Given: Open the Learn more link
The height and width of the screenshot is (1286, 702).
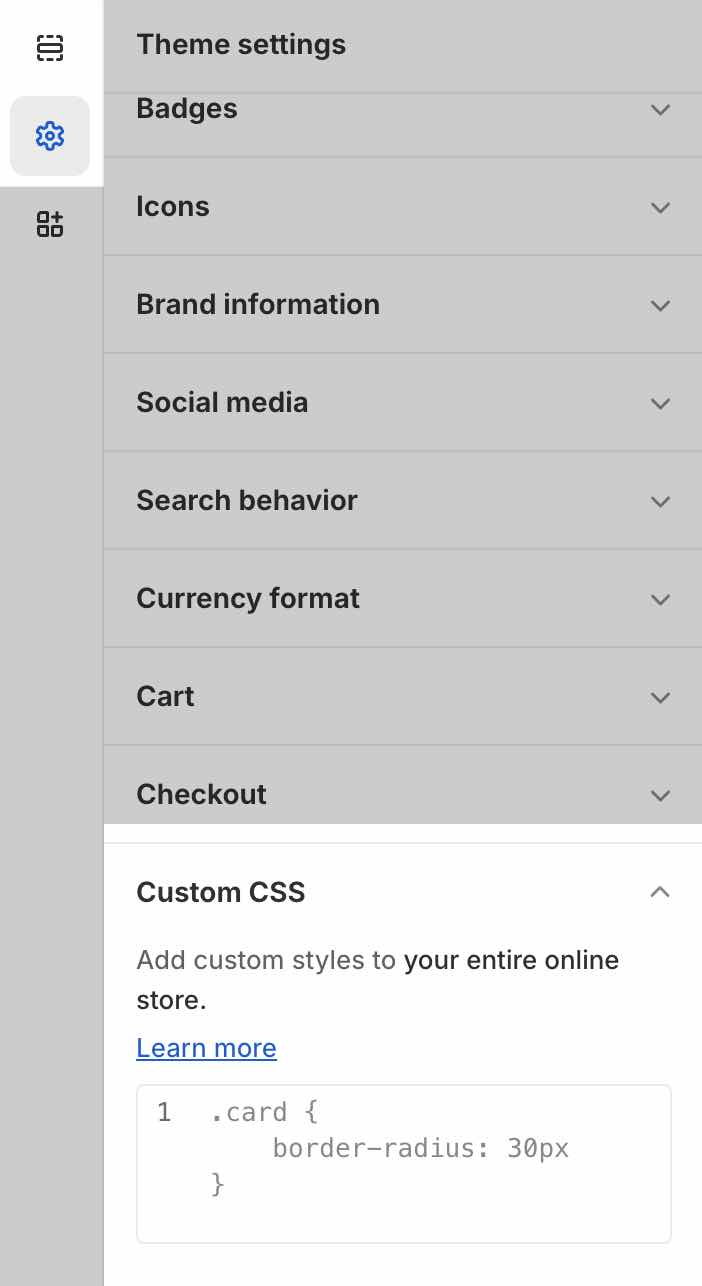Looking at the screenshot, I should (x=206, y=1048).
